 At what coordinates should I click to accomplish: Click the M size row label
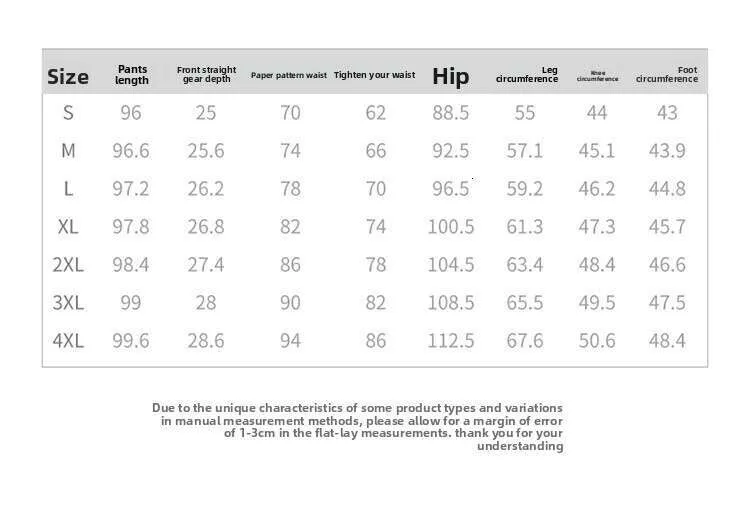[x=68, y=151]
